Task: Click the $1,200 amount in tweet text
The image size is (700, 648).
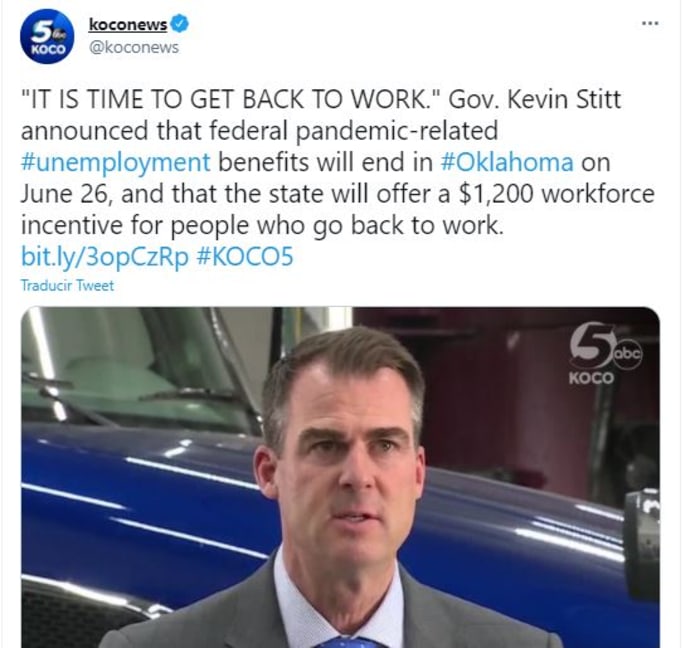Action: coord(496,194)
